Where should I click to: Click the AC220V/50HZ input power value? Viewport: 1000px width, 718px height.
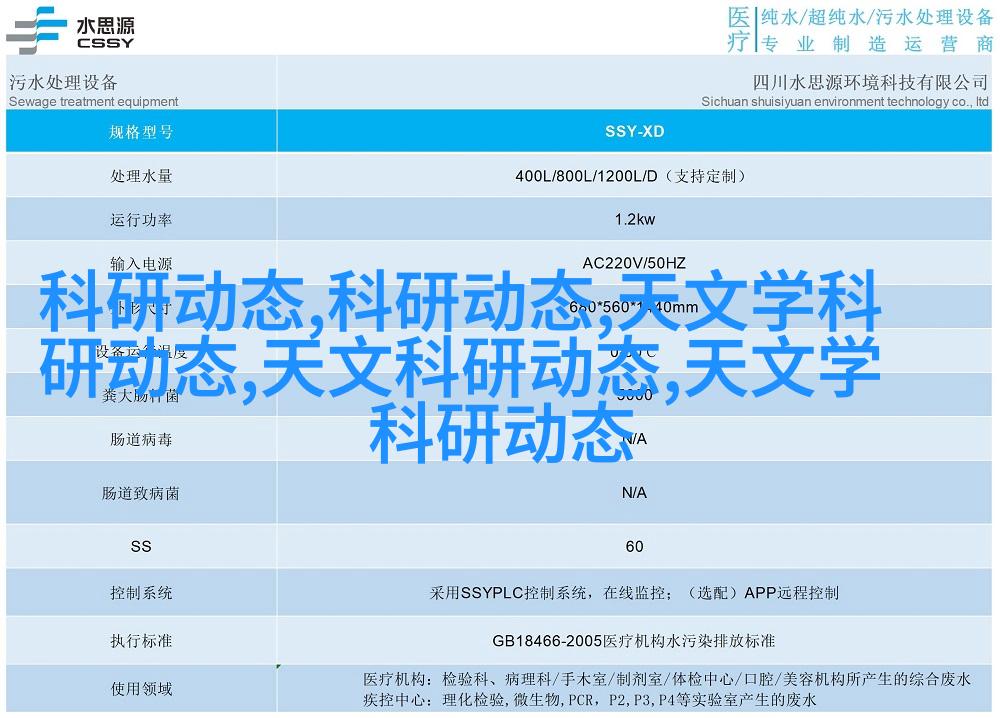tap(634, 264)
